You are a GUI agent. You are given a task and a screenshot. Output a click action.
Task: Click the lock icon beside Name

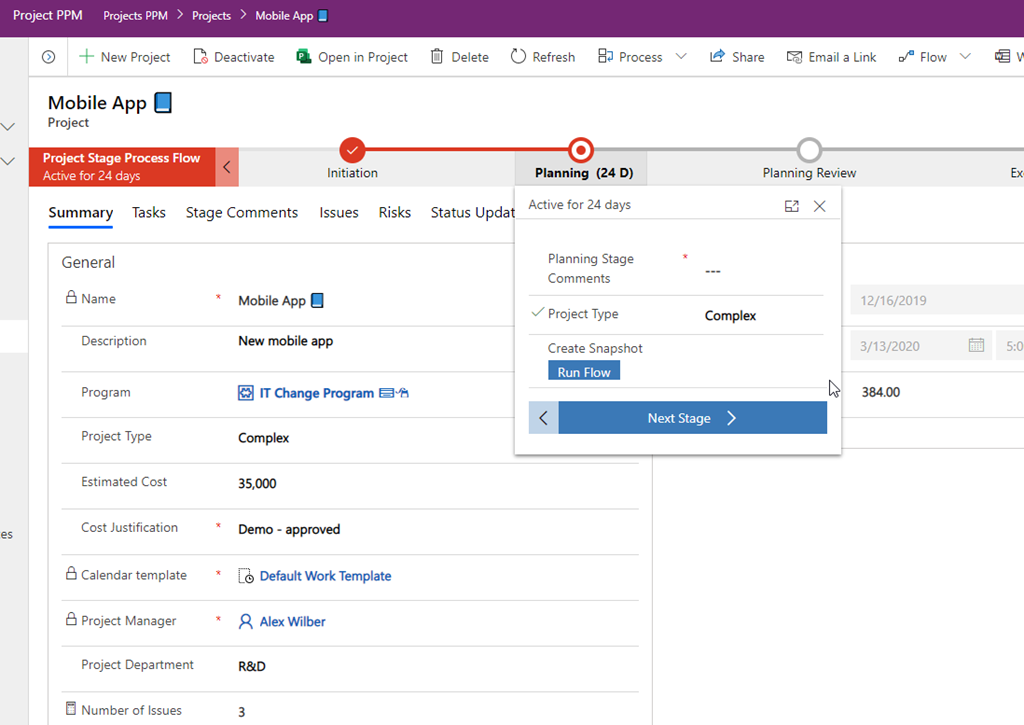(x=71, y=297)
